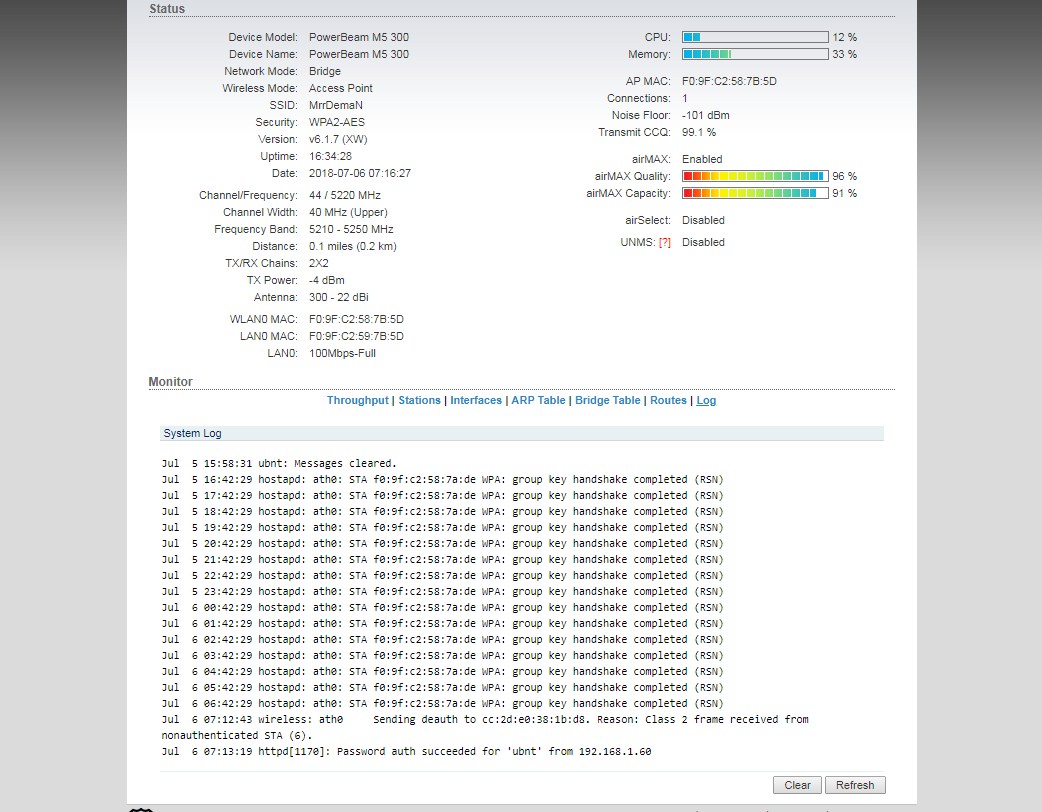Click UNMS value Disabled
Screen dimensions: 1042x812
[x=703, y=243]
